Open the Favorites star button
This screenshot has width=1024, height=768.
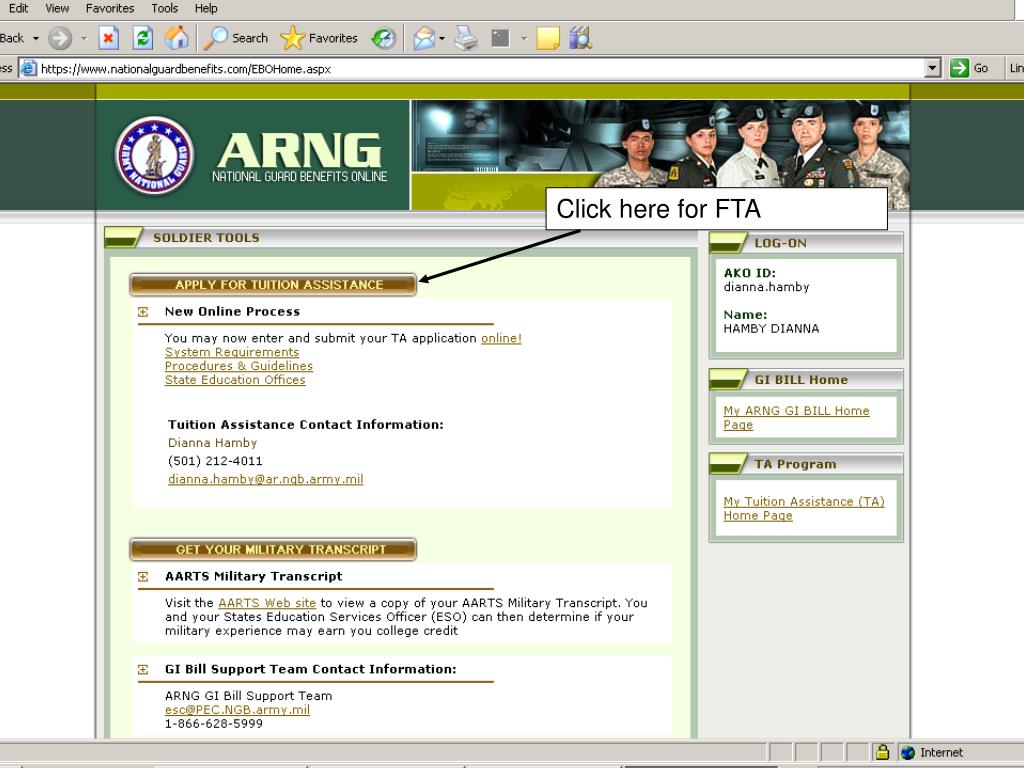coord(319,38)
